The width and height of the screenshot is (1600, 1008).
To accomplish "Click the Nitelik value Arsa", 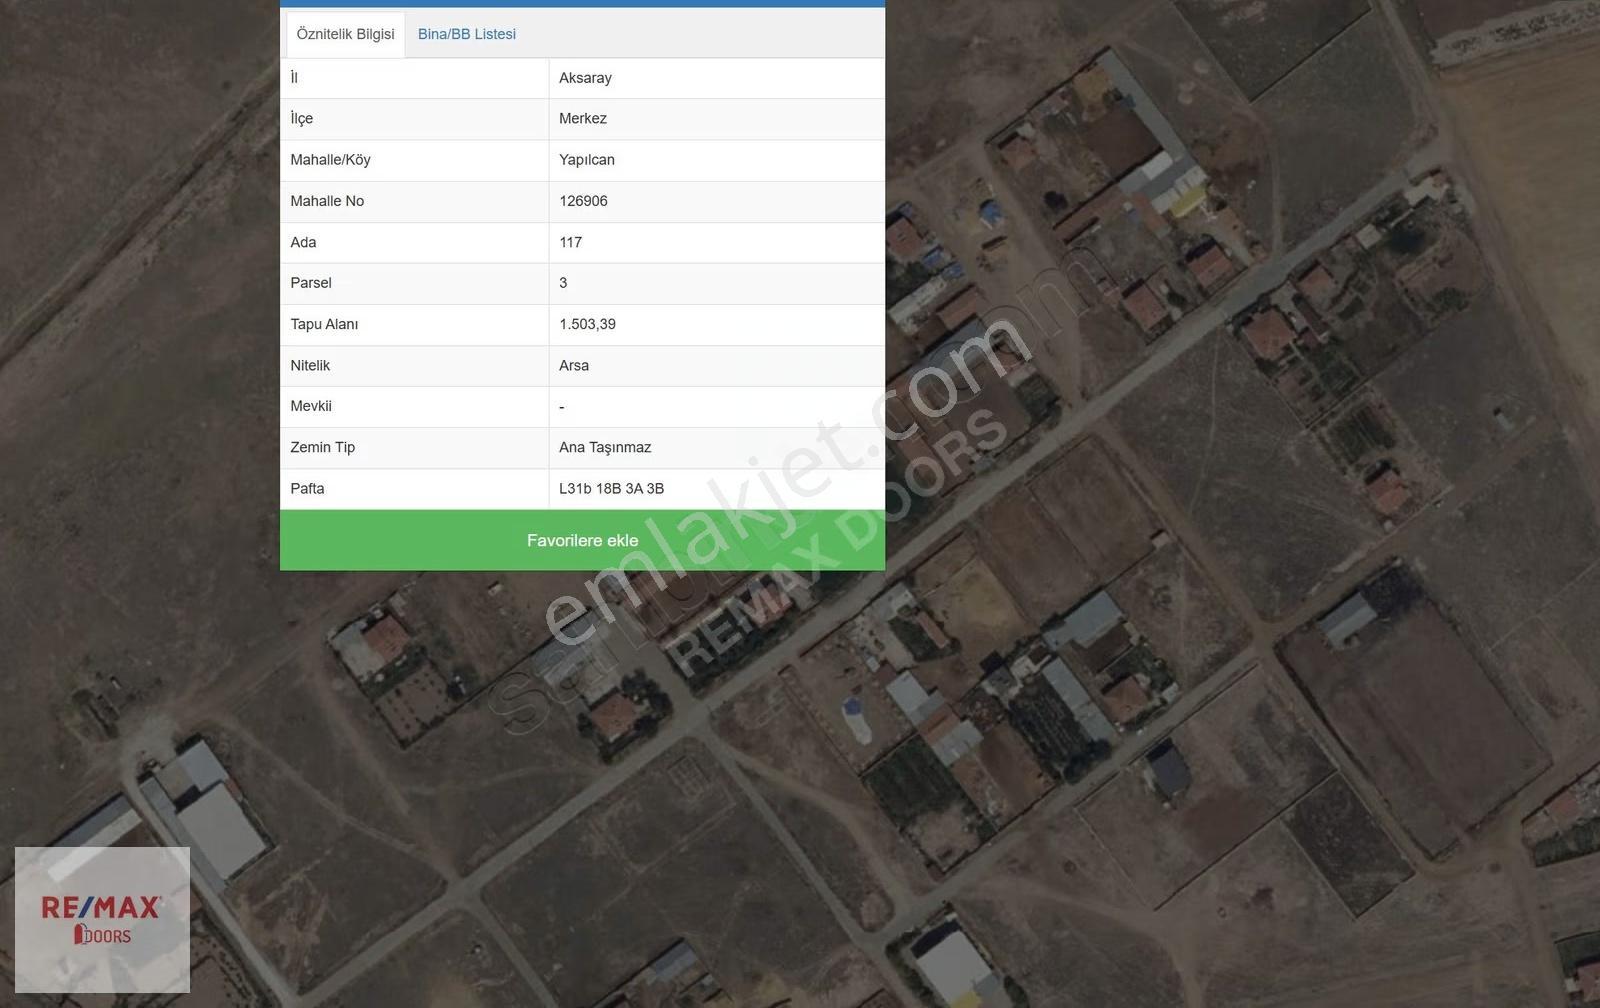I will pos(574,365).
